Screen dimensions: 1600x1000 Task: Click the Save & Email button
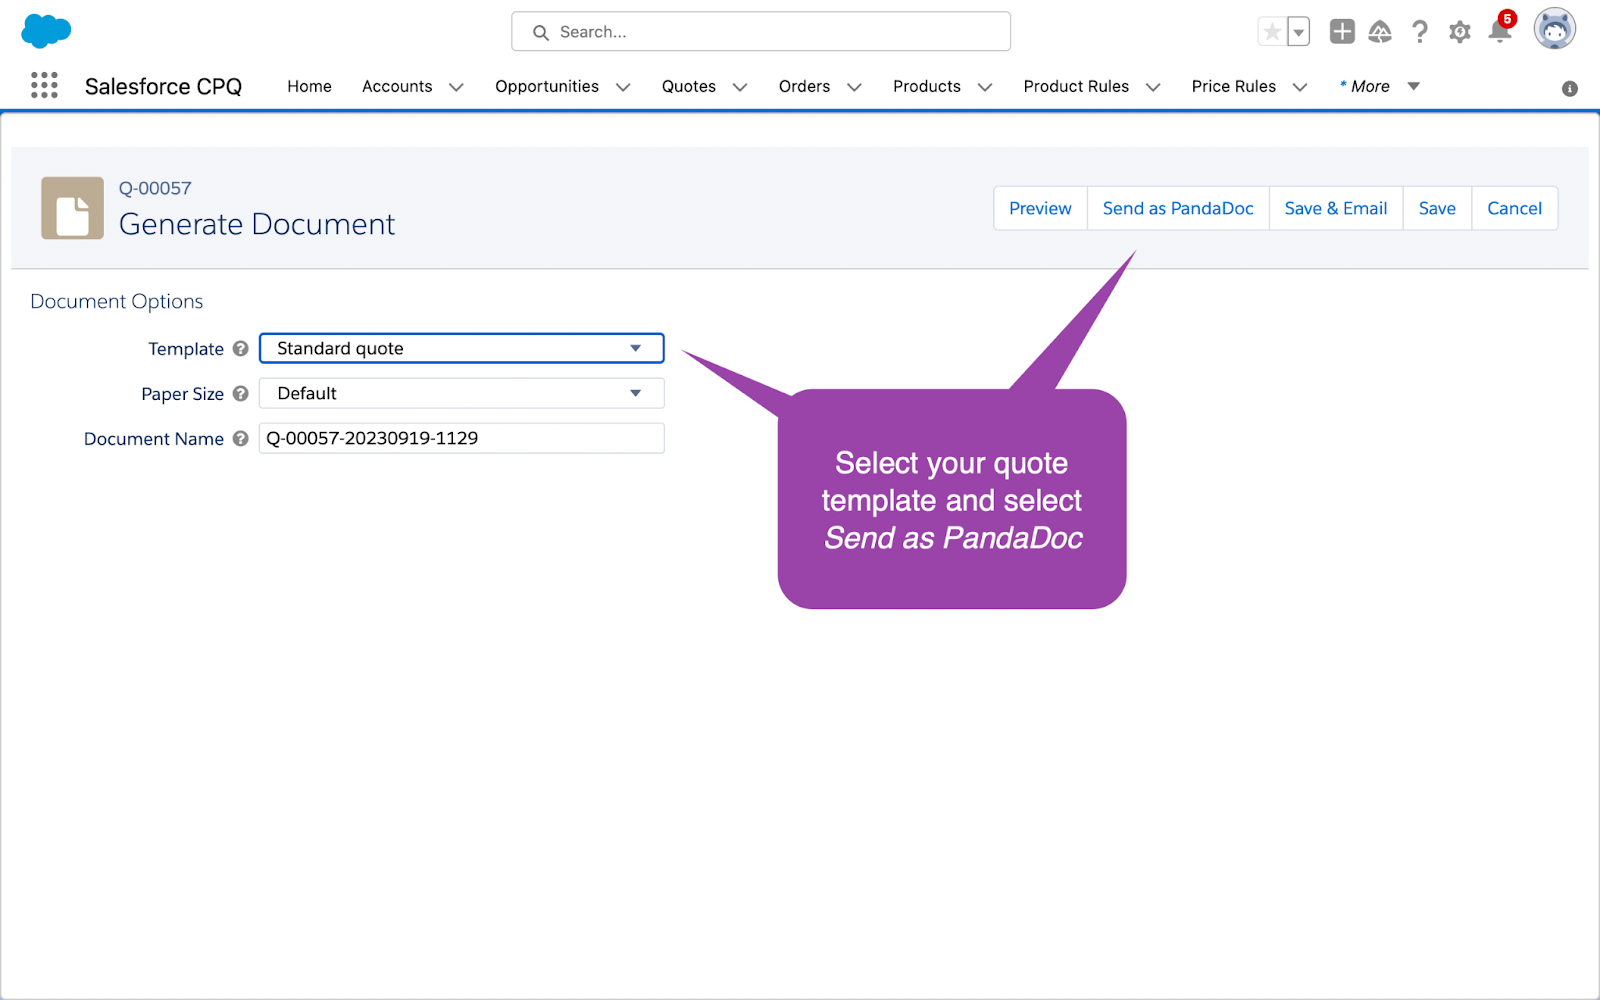1336,208
